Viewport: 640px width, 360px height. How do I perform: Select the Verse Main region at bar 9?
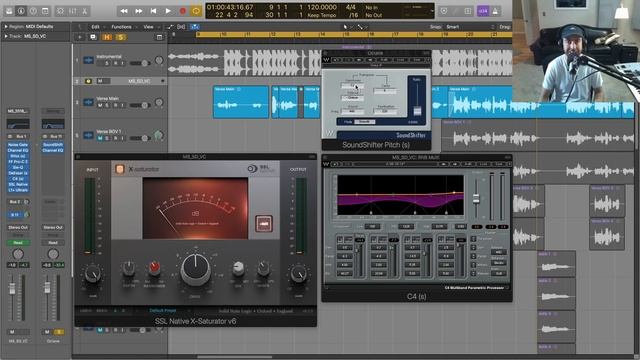point(241,102)
